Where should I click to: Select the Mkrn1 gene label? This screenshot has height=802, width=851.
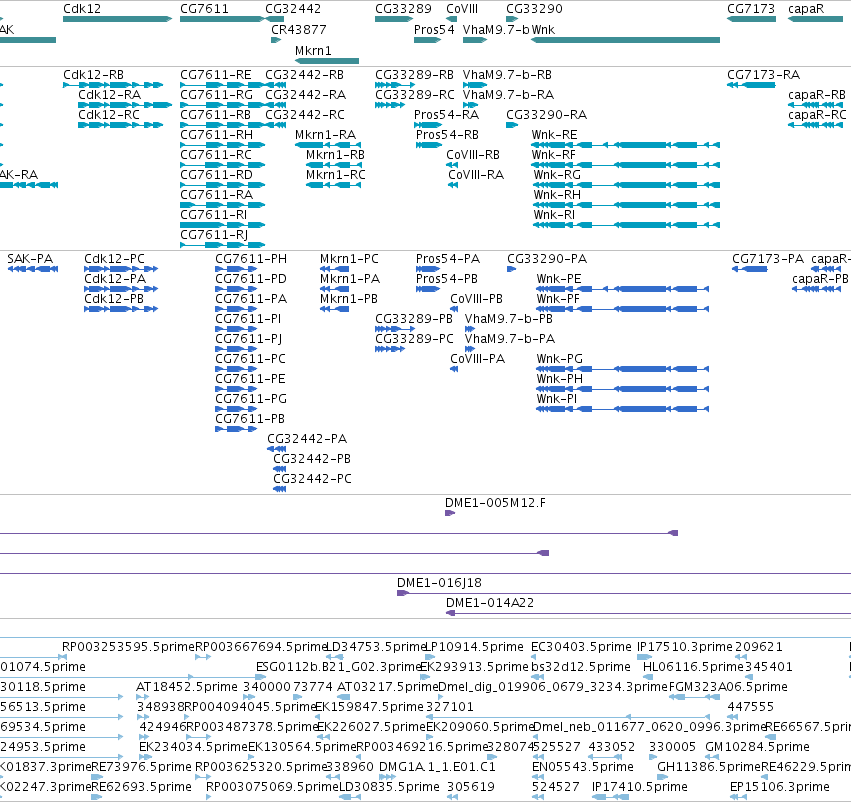click(x=313, y=50)
